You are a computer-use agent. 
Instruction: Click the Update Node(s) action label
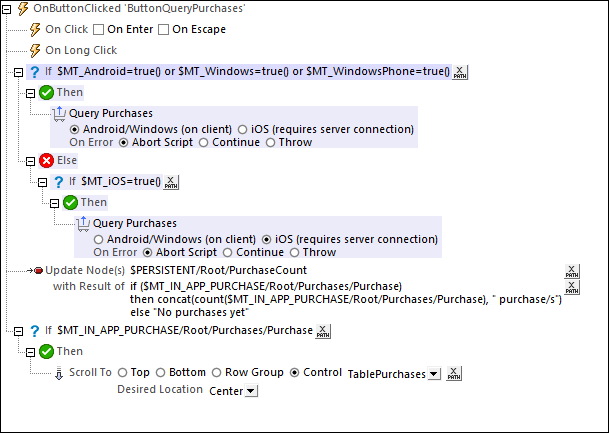(85, 270)
